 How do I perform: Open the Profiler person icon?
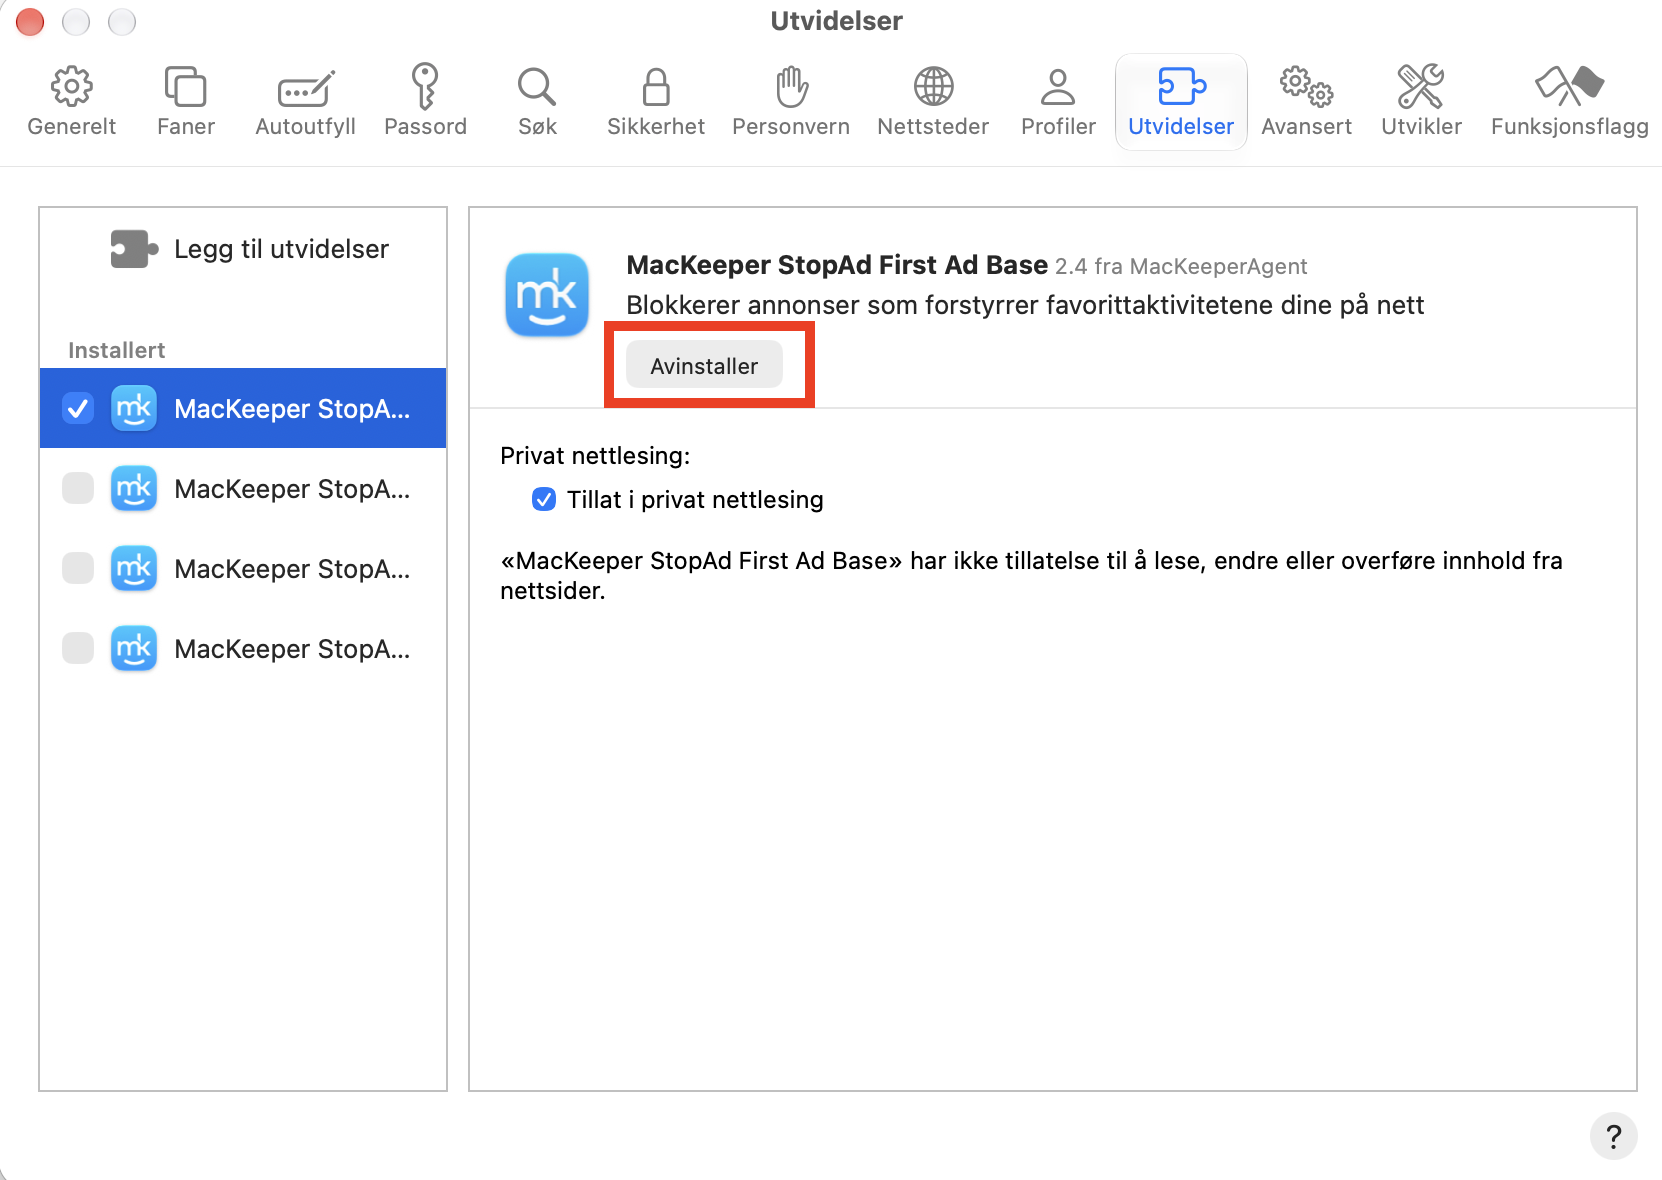click(x=1058, y=87)
